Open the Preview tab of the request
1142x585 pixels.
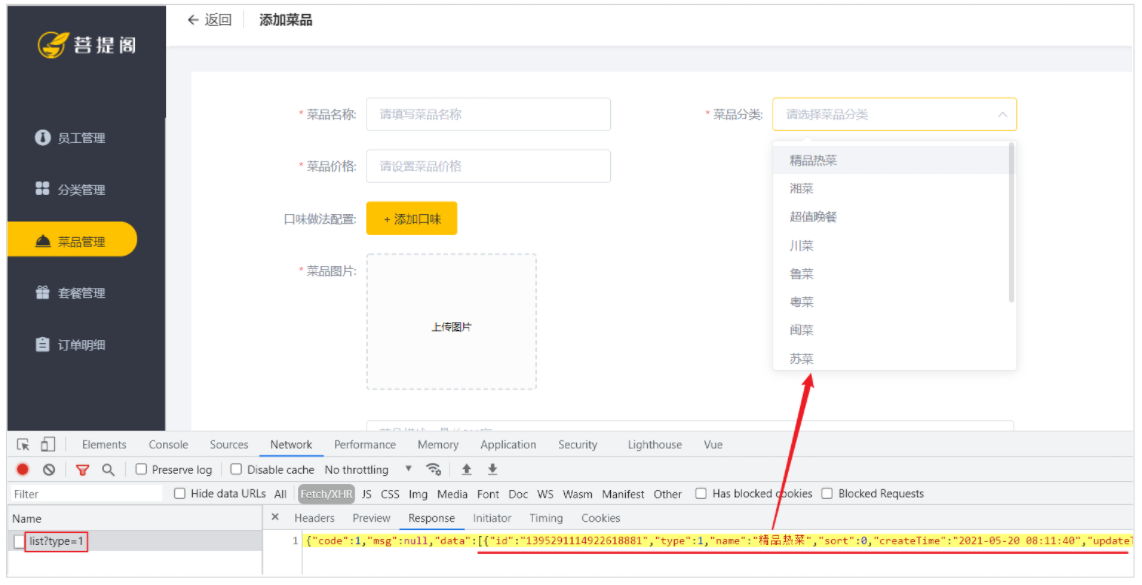point(371,518)
